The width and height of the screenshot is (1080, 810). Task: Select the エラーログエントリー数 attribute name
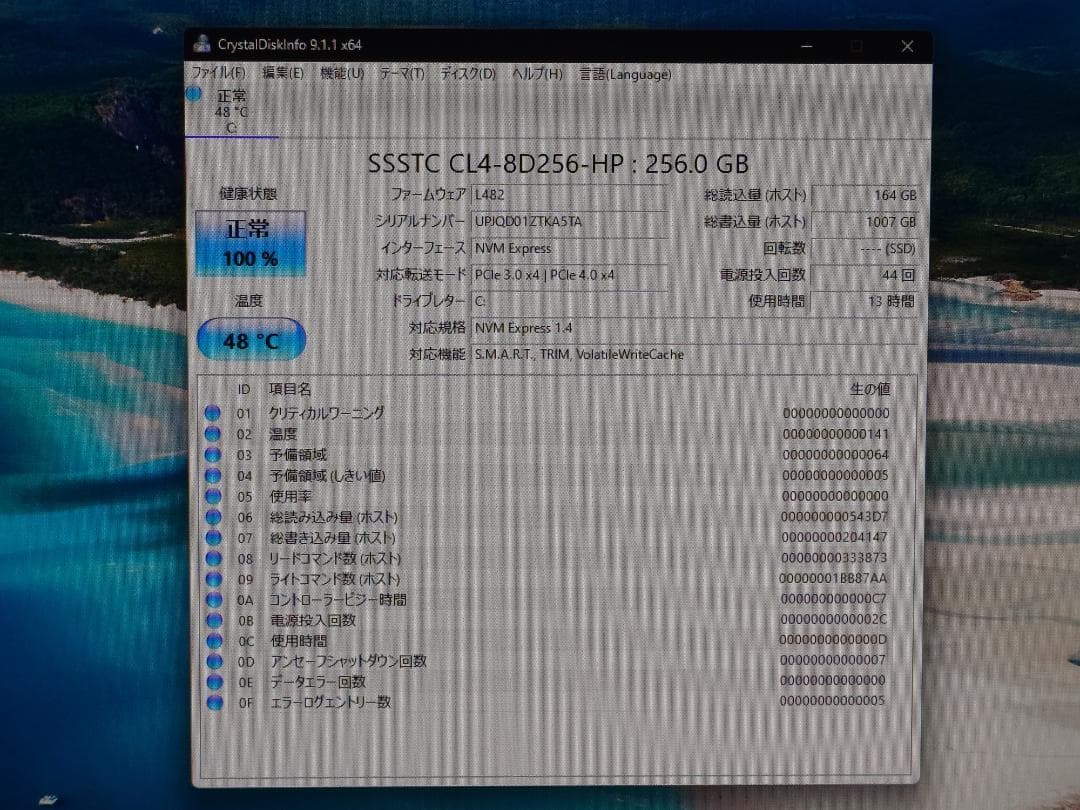click(331, 703)
